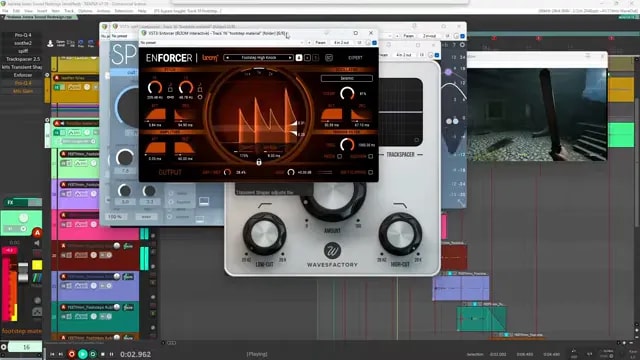The width and height of the screenshot is (640, 360).
Task: Open Enforcer settings icon beside A/B slots
Action: coord(329,58)
